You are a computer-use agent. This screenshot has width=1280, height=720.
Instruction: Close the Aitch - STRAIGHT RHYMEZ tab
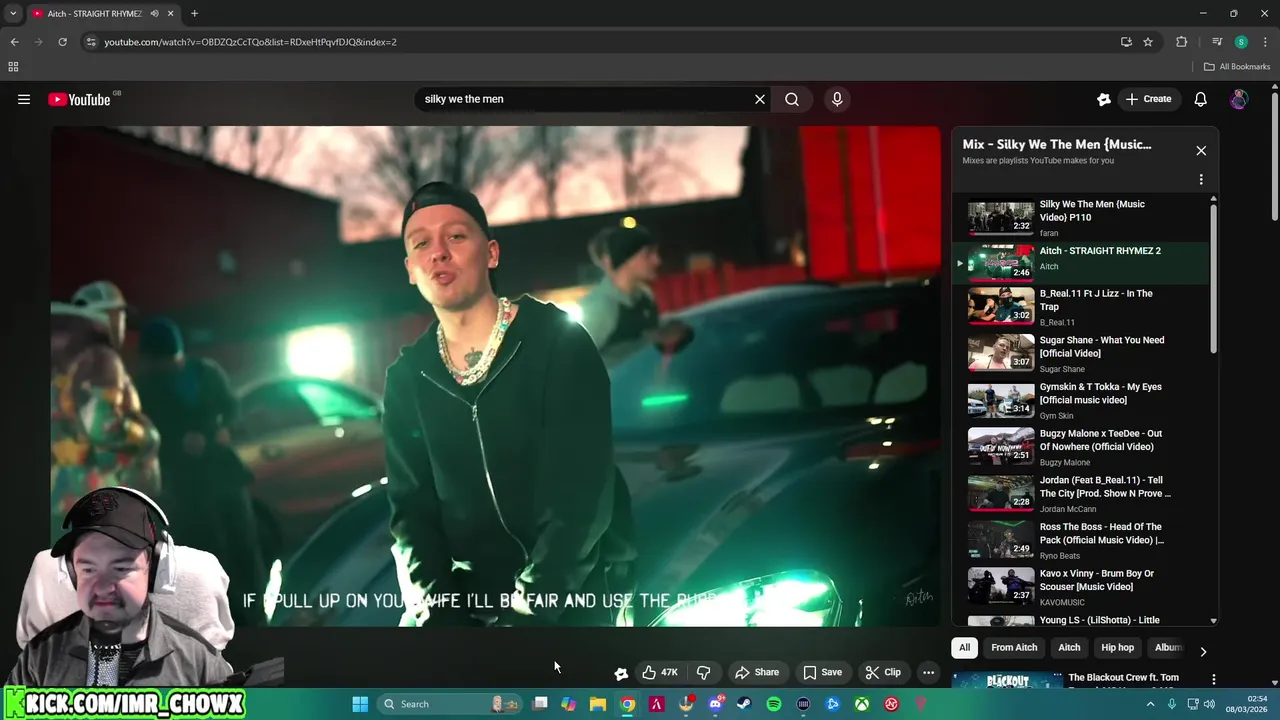coord(170,14)
